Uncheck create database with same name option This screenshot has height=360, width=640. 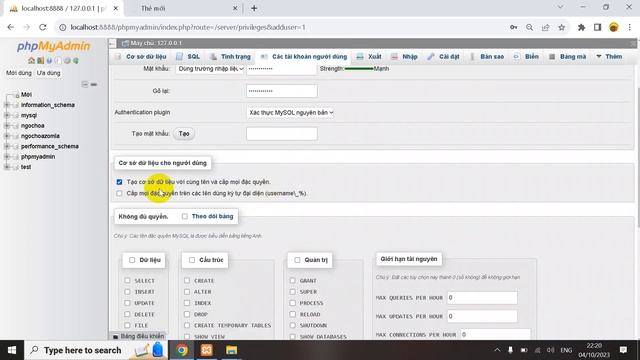(x=119, y=182)
